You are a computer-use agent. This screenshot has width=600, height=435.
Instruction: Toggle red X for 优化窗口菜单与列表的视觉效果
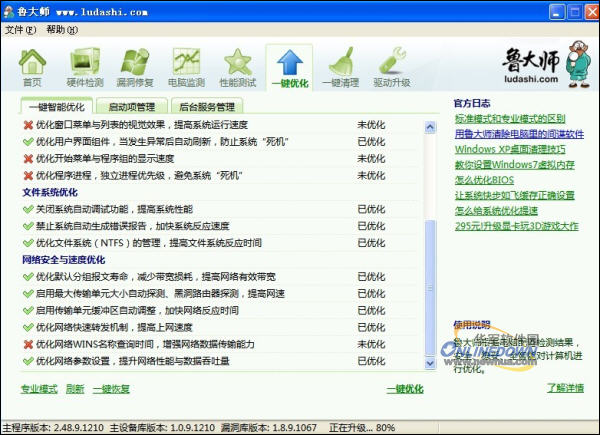tap(28, 125)
